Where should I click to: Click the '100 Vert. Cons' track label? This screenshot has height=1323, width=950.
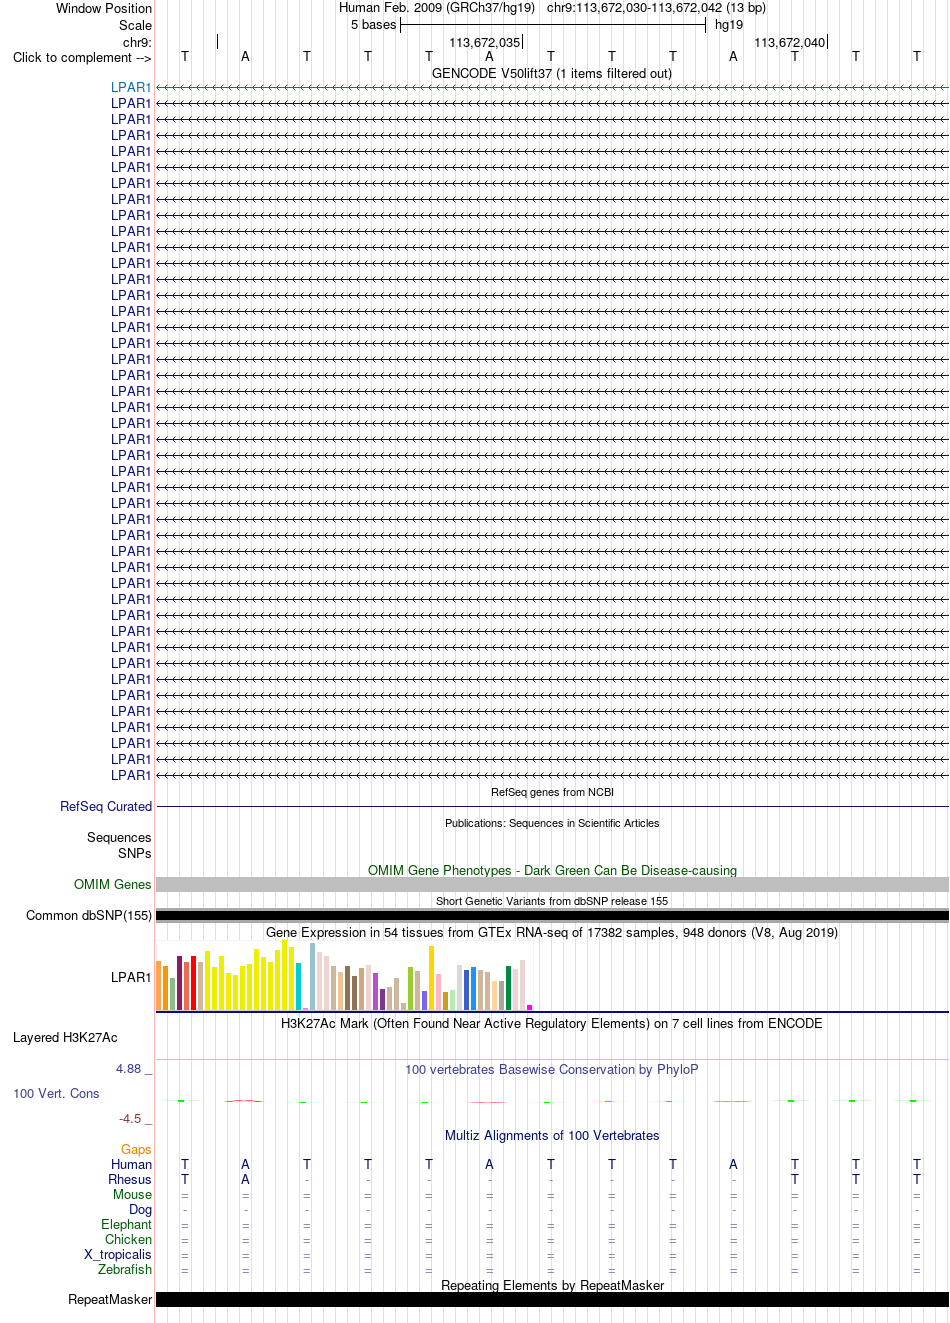coord(56,1093)
